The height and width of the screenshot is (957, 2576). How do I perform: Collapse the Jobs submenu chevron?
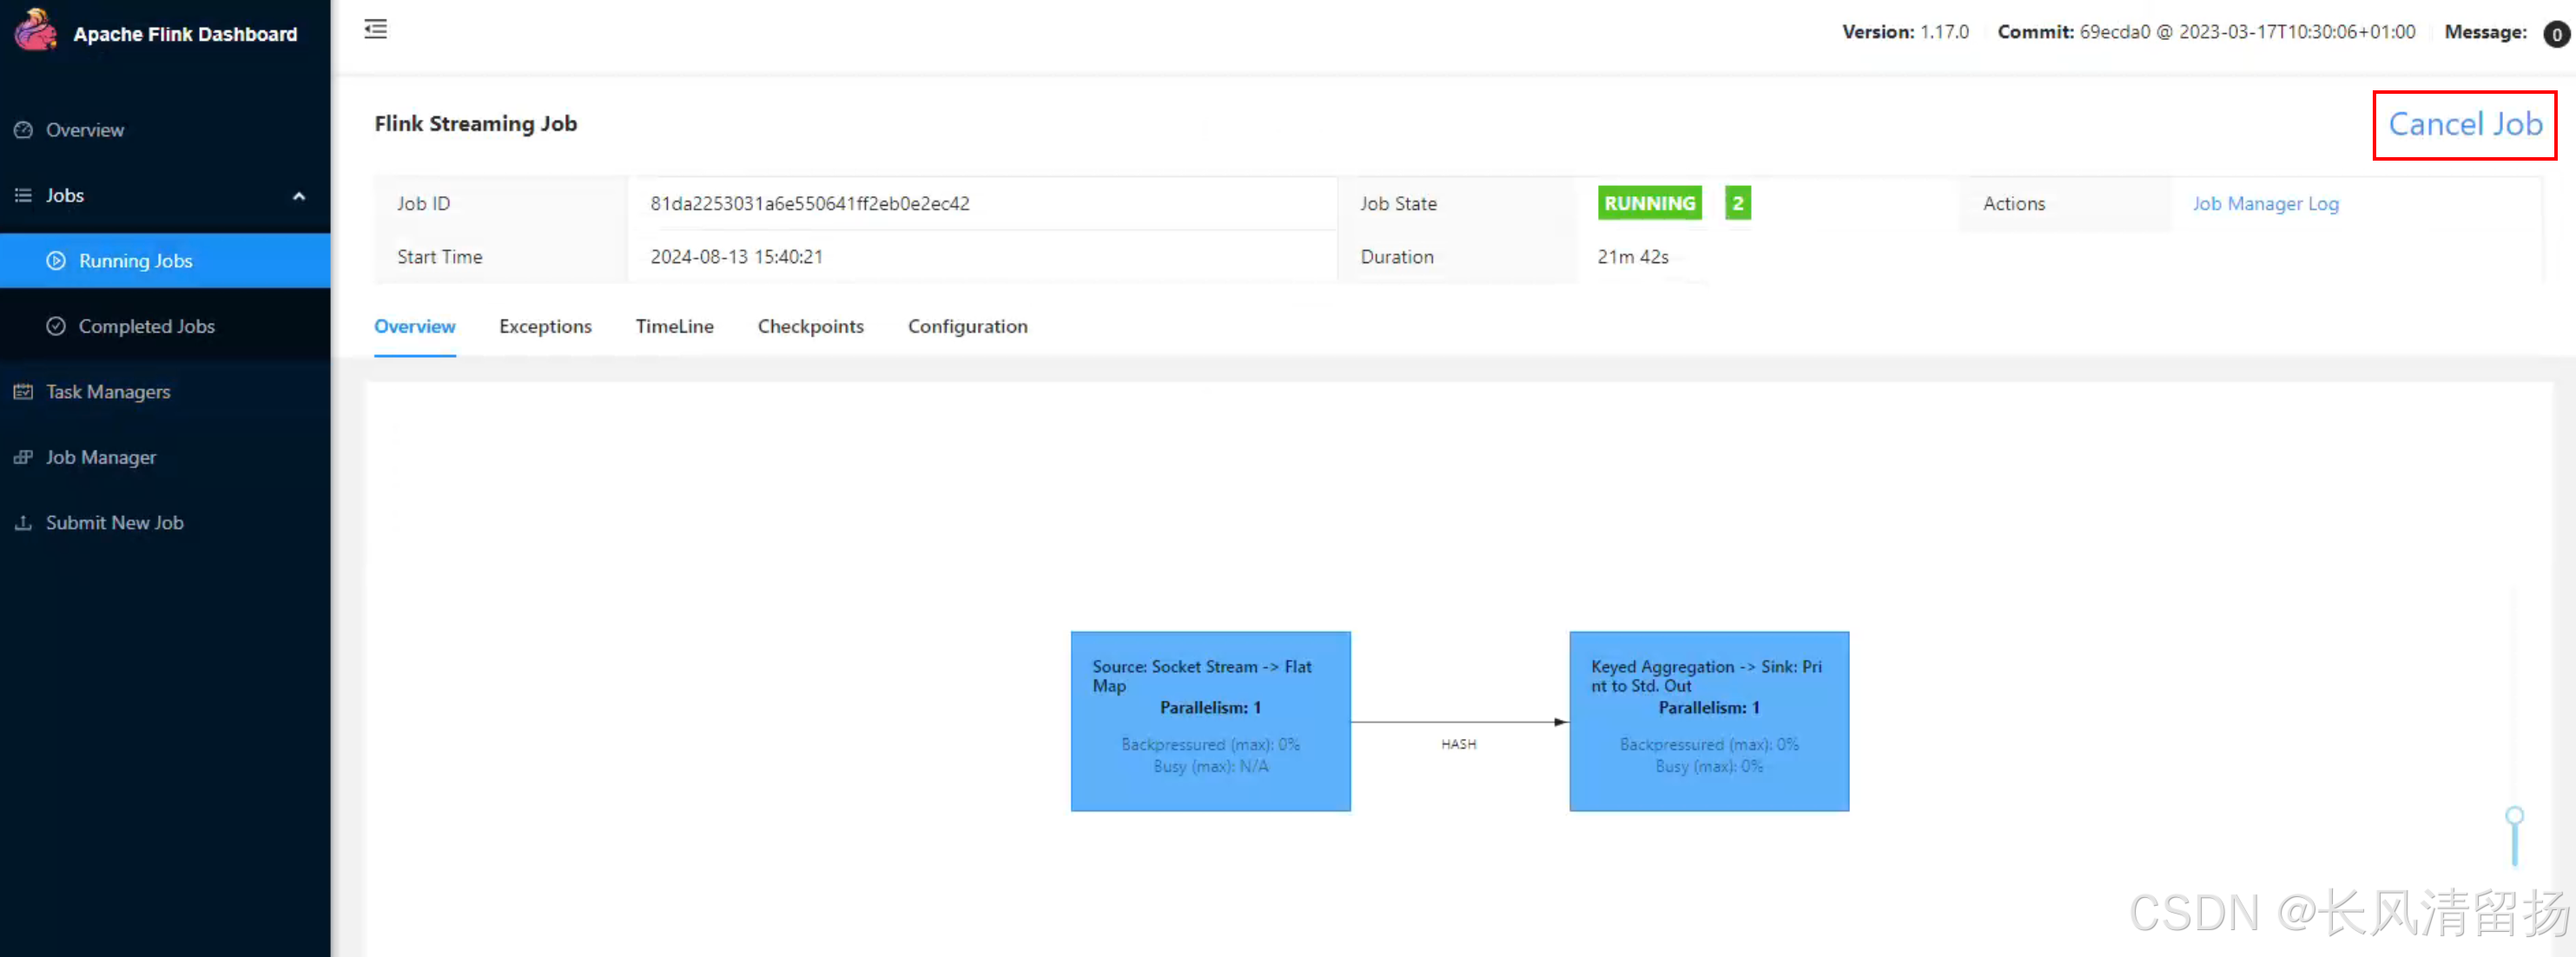coord(299,196)
